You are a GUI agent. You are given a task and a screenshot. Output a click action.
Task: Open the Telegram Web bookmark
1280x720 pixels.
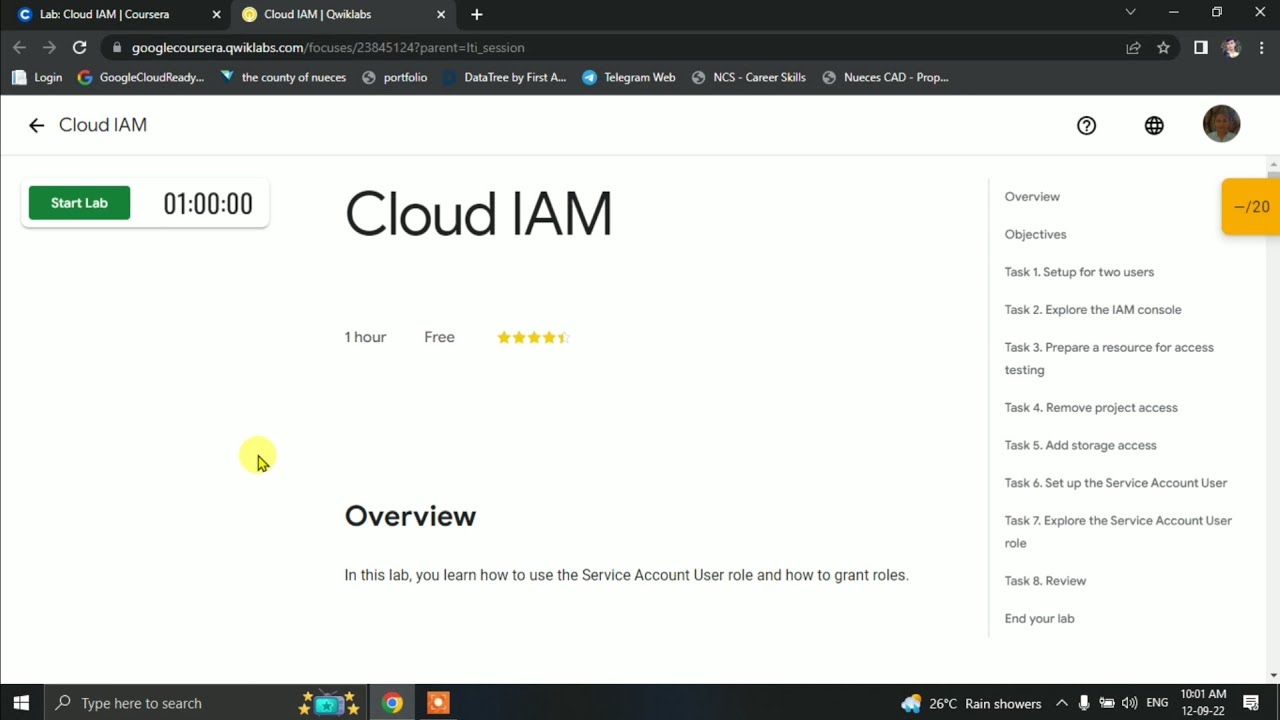point(629,77)
